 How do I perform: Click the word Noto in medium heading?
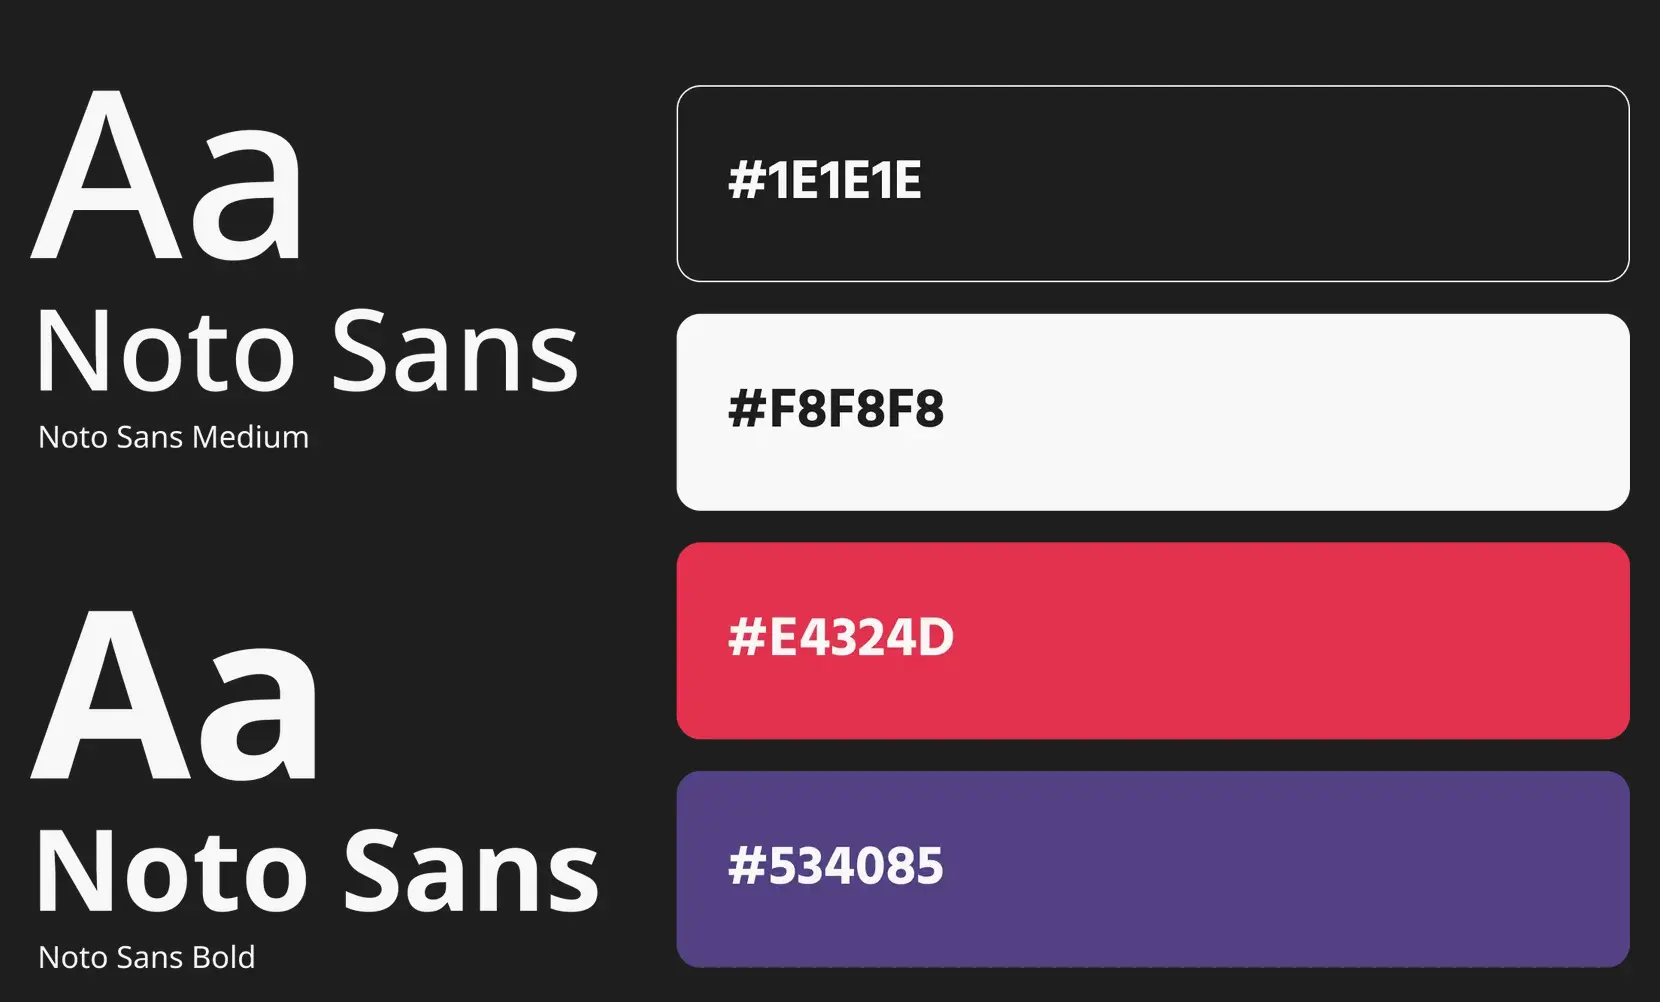166,352
